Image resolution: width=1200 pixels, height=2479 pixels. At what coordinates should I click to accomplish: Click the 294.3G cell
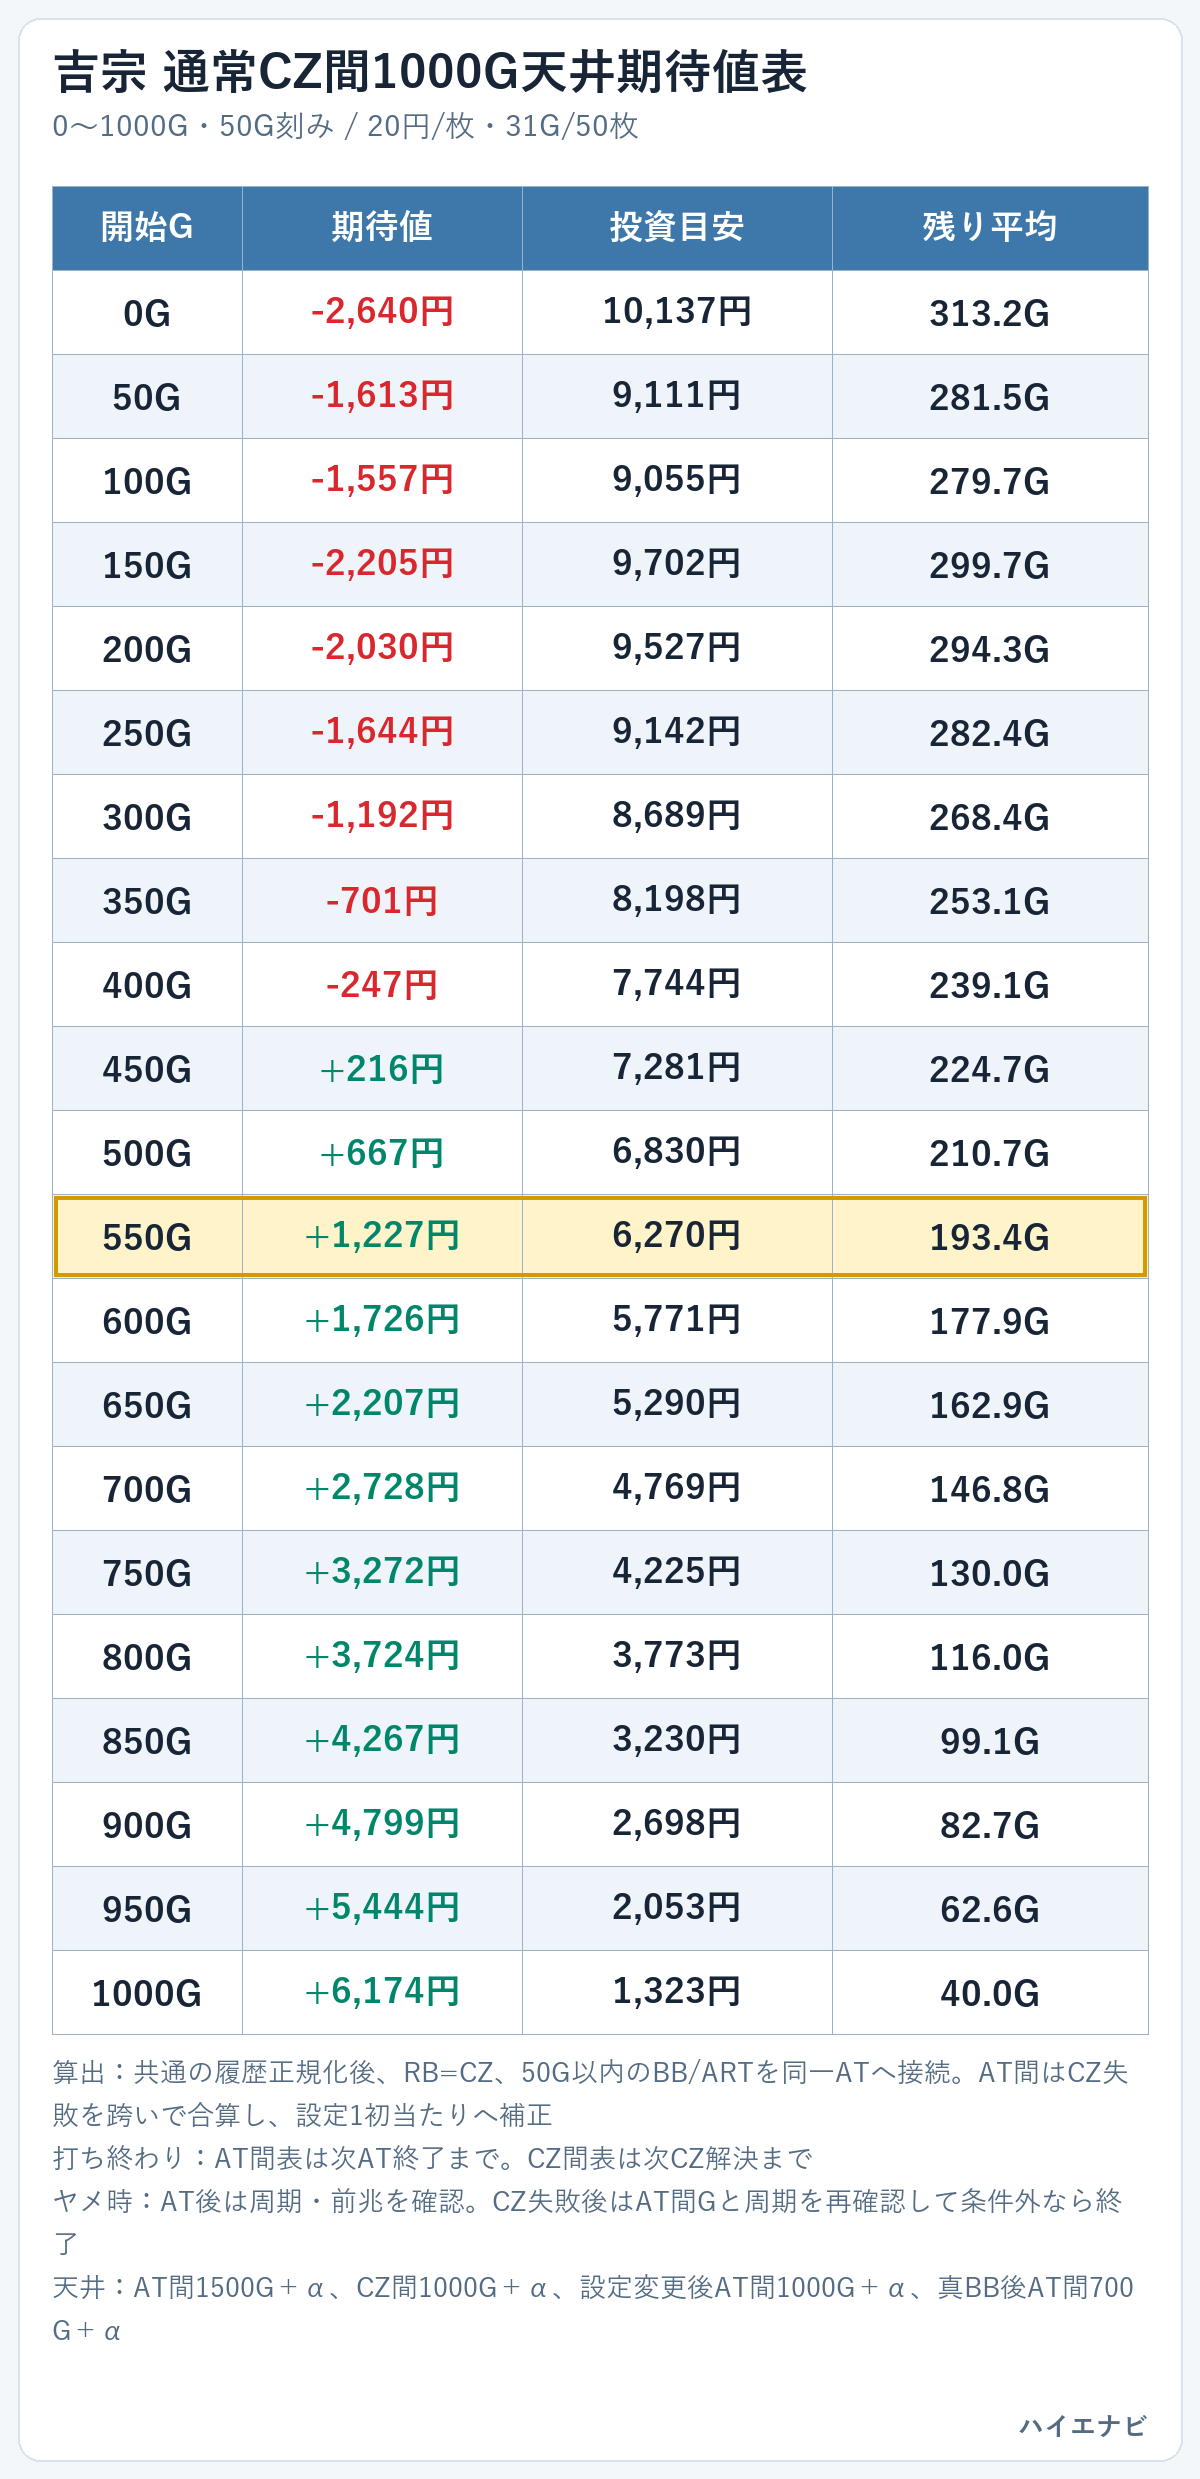(x=990, y=649)
